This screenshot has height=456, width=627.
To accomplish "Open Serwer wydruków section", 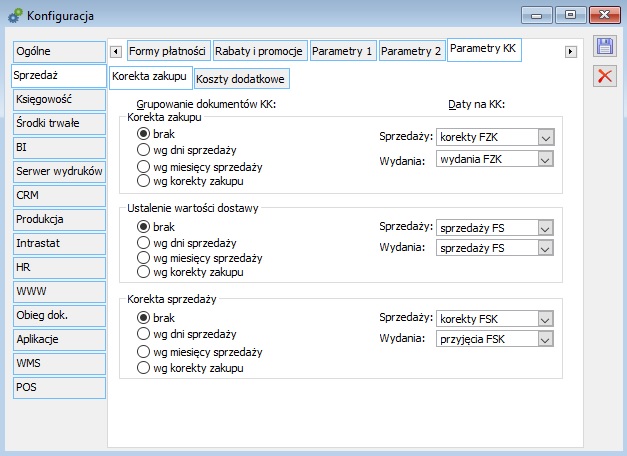I will pos(59,172).
